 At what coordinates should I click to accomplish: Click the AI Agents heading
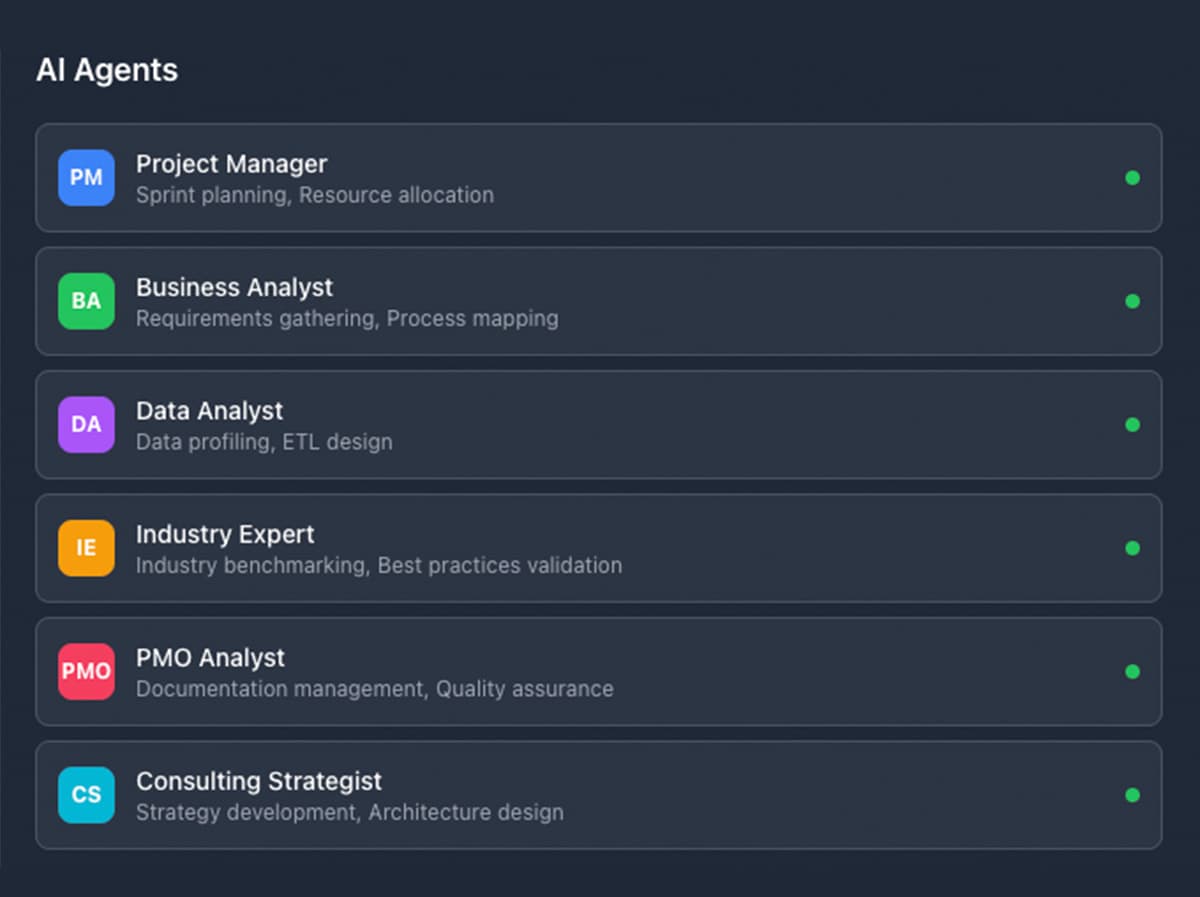tap(107, 70)
